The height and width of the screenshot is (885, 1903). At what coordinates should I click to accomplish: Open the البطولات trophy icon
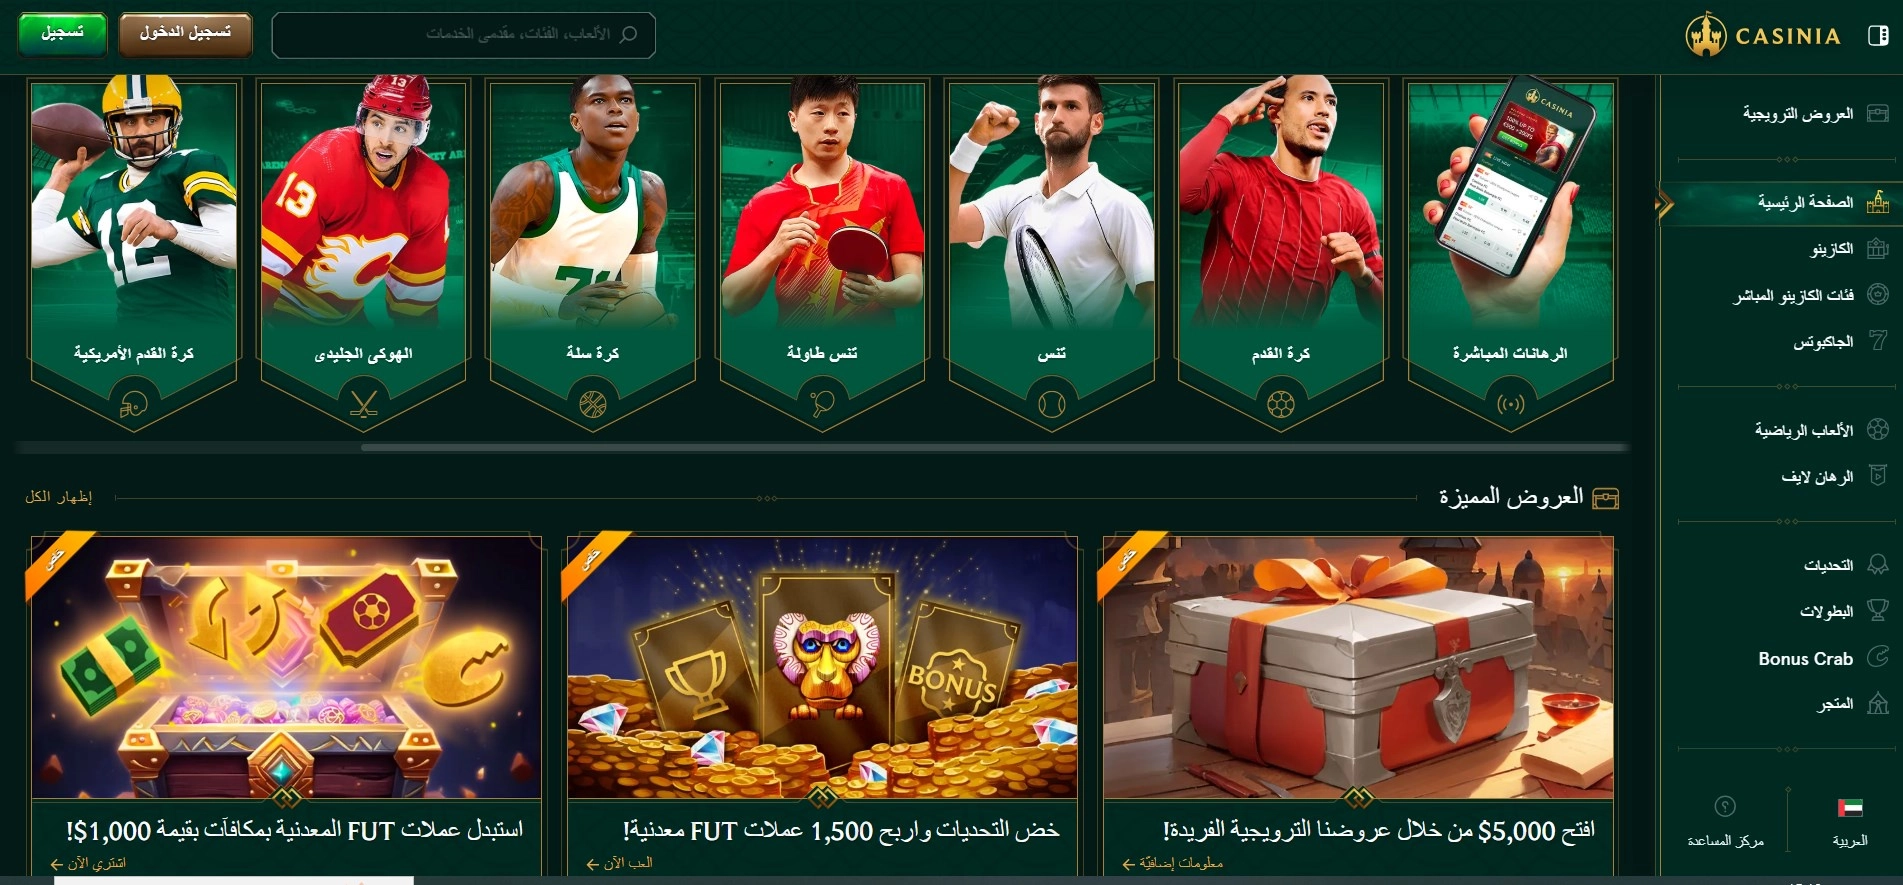click(x=1878, y=610)
